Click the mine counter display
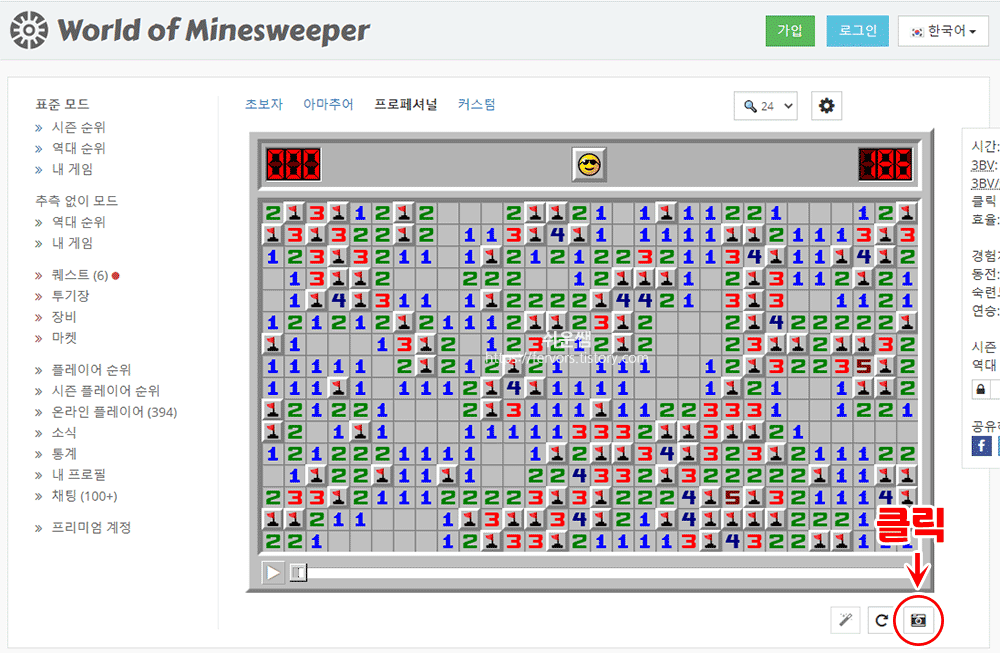The width and height of the screenshot is (1000, 653). (293, 165)
